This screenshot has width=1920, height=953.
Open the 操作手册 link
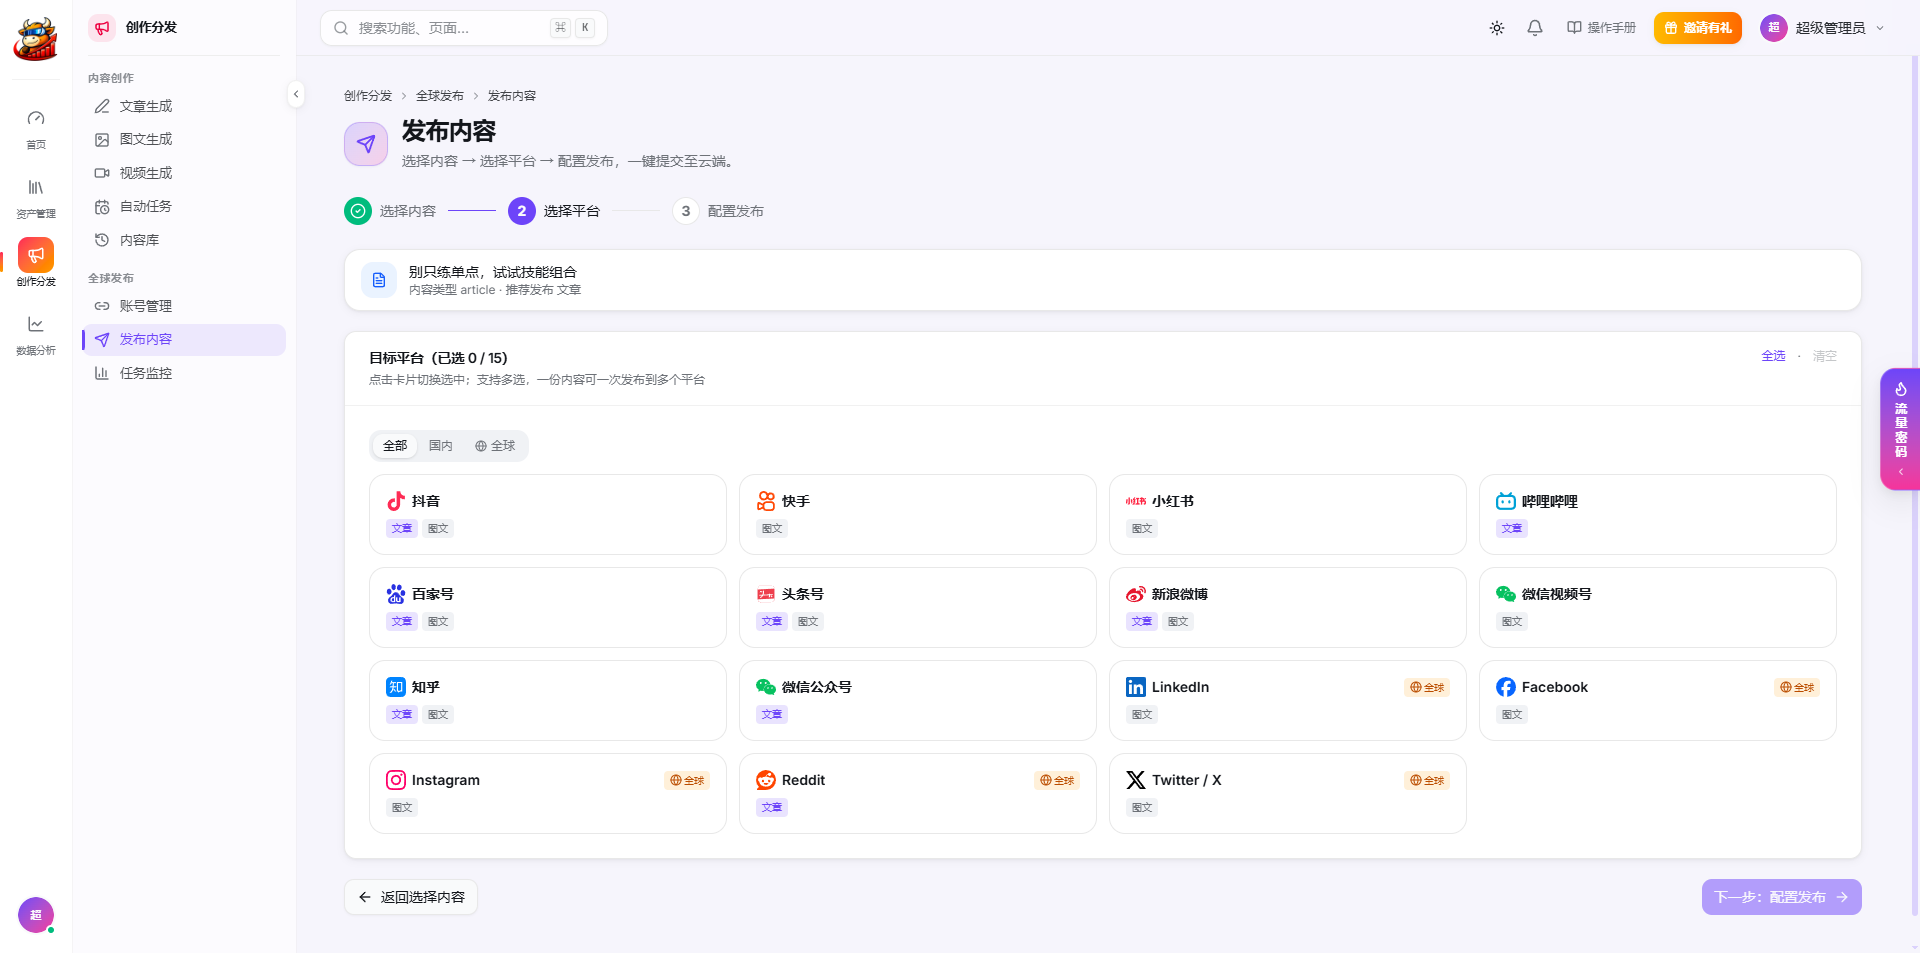coord(1601,28)
